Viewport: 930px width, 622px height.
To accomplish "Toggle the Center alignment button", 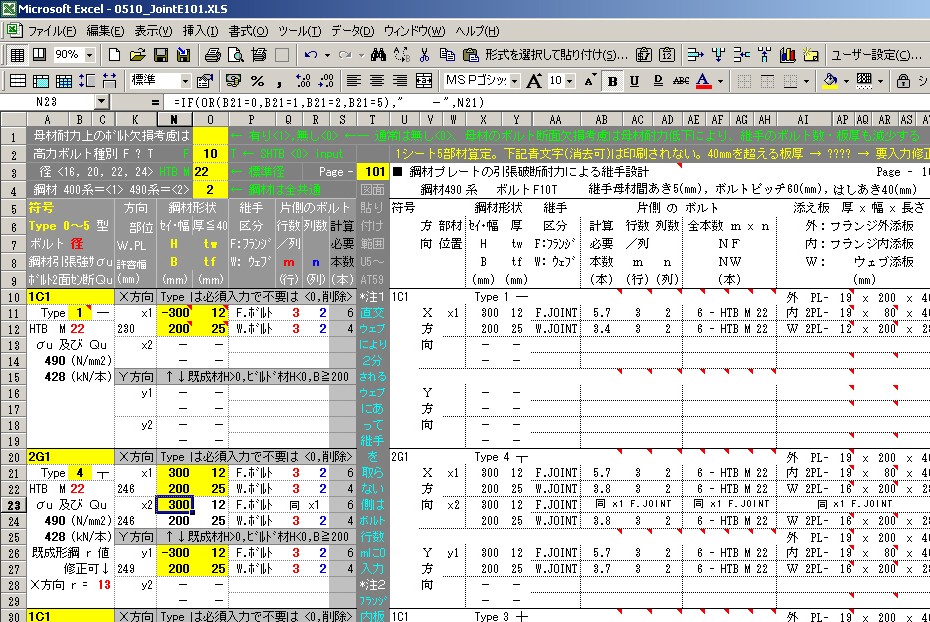I will point(377,81).
